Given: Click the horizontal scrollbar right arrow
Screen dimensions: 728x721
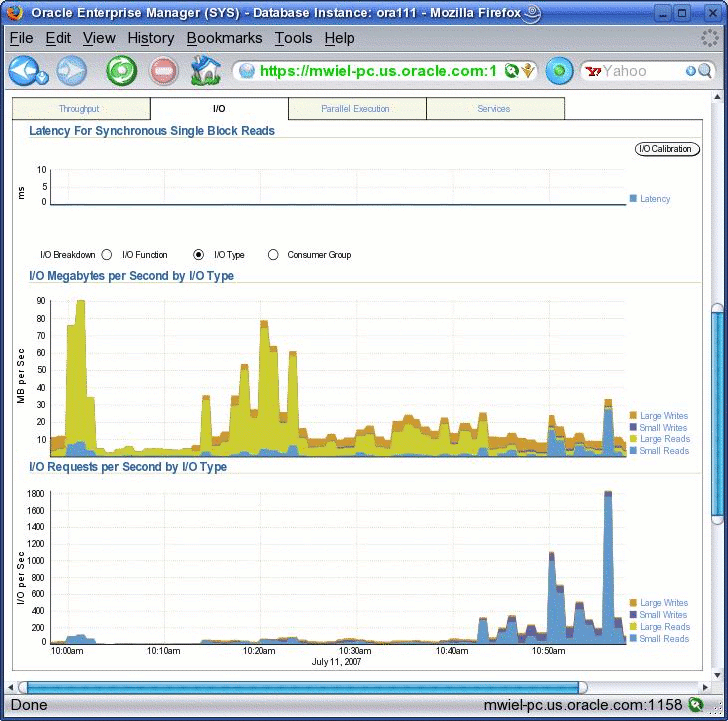Looking at the screenshot, I should [x=705, y=687].
